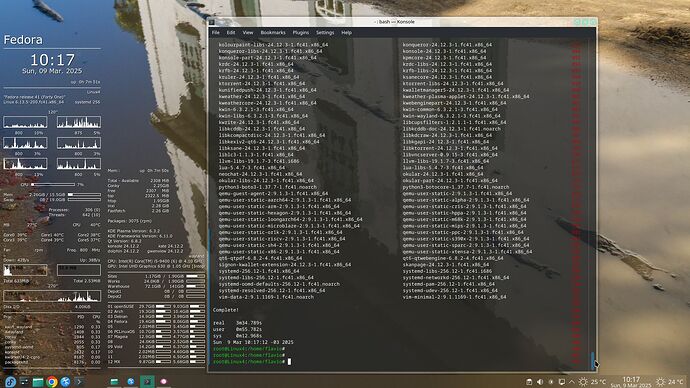Click the Konsole window icon in the title bar
This screenshot has height=388, width=690.
[x=212, y=22]
